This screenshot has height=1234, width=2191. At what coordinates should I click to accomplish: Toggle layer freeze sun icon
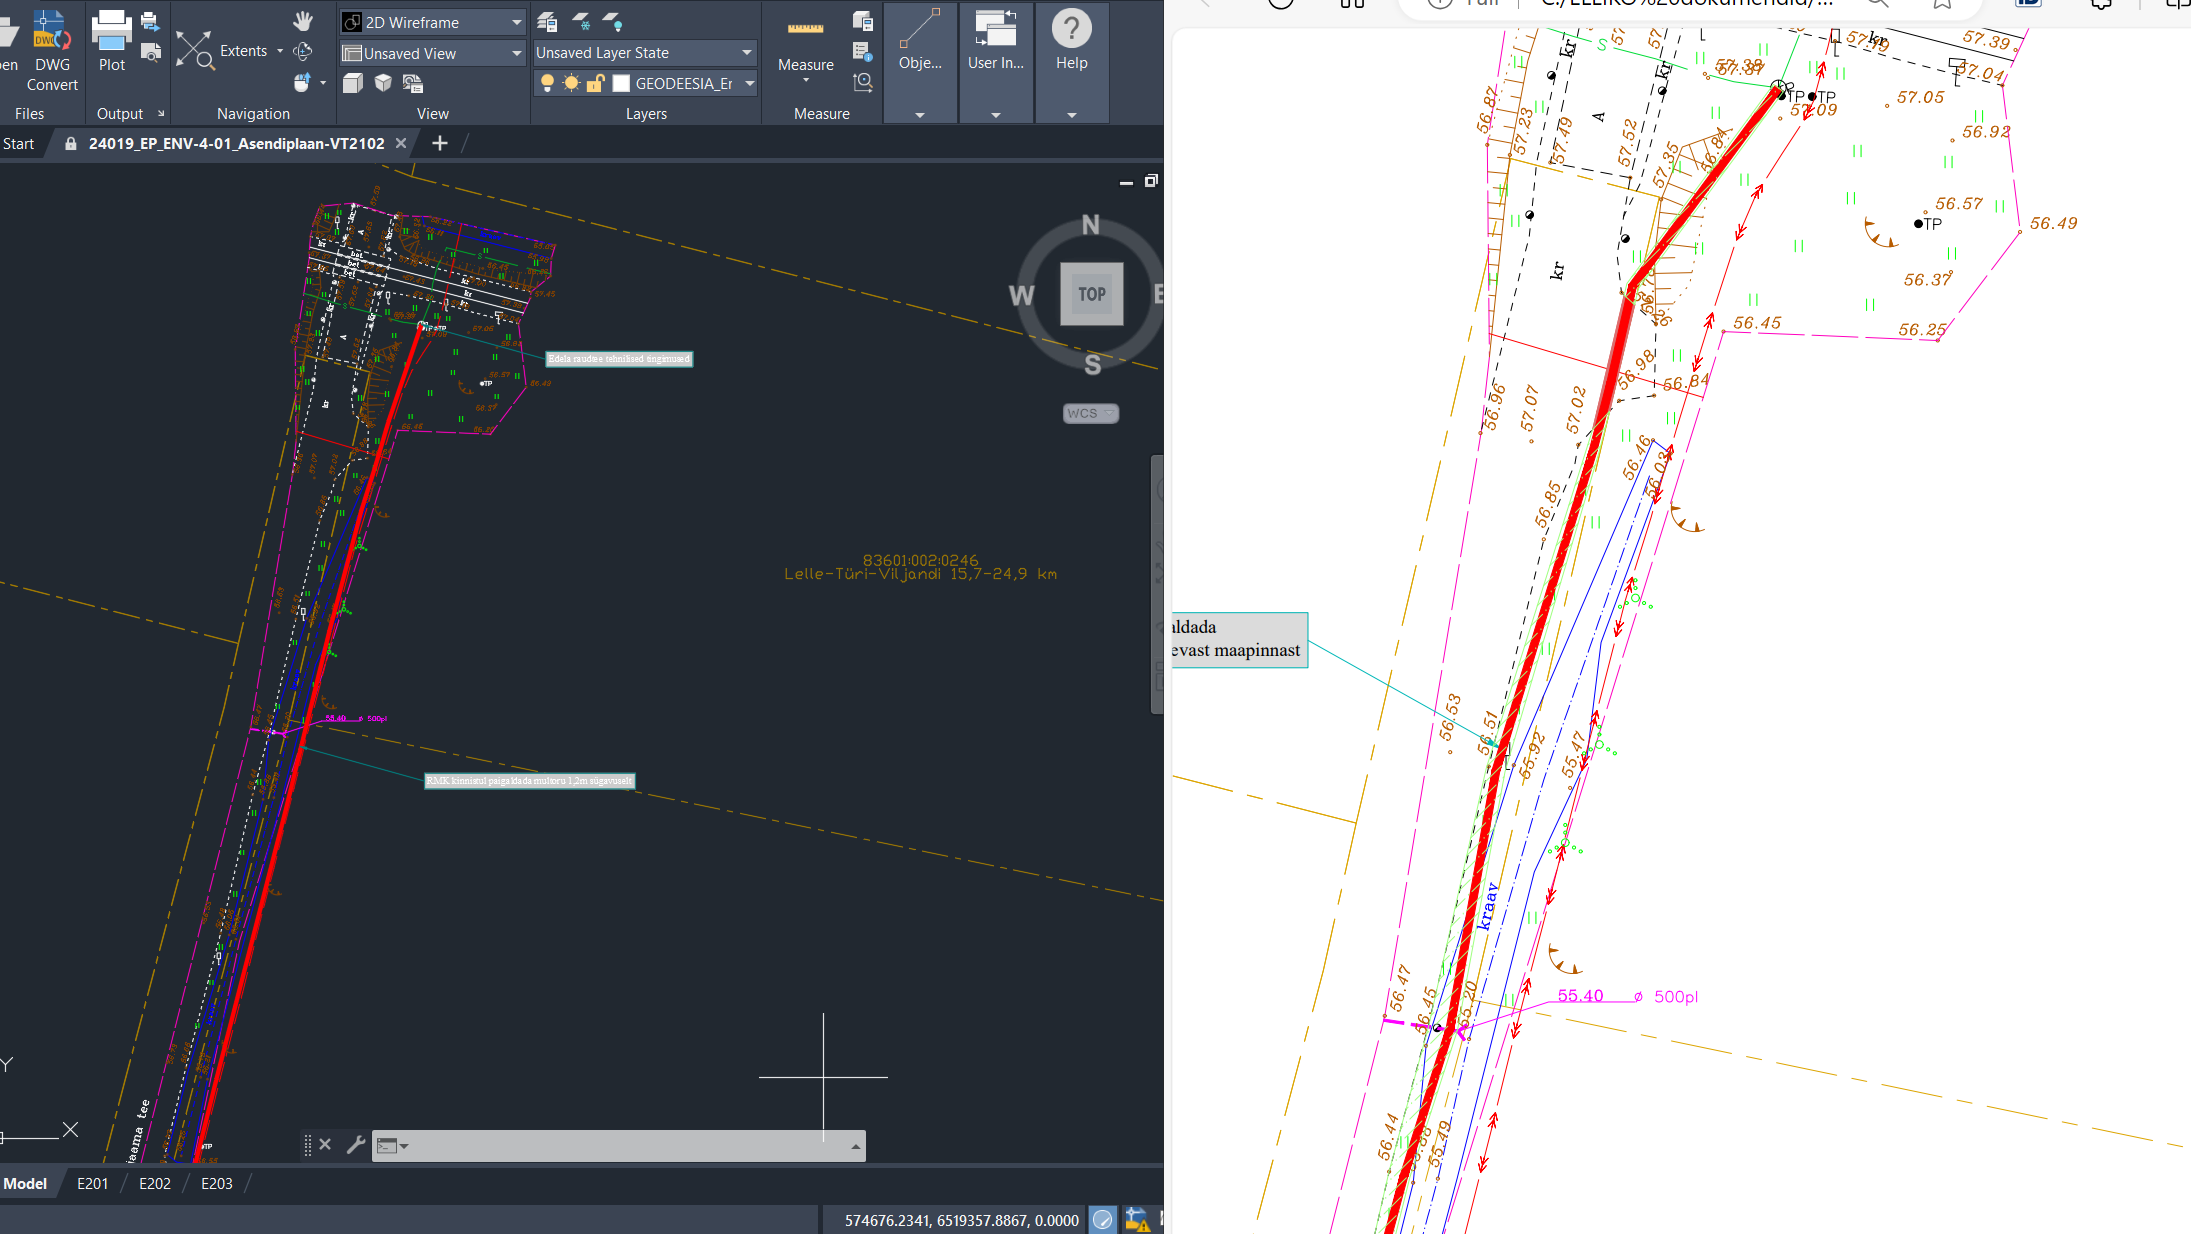coord(571,83)
